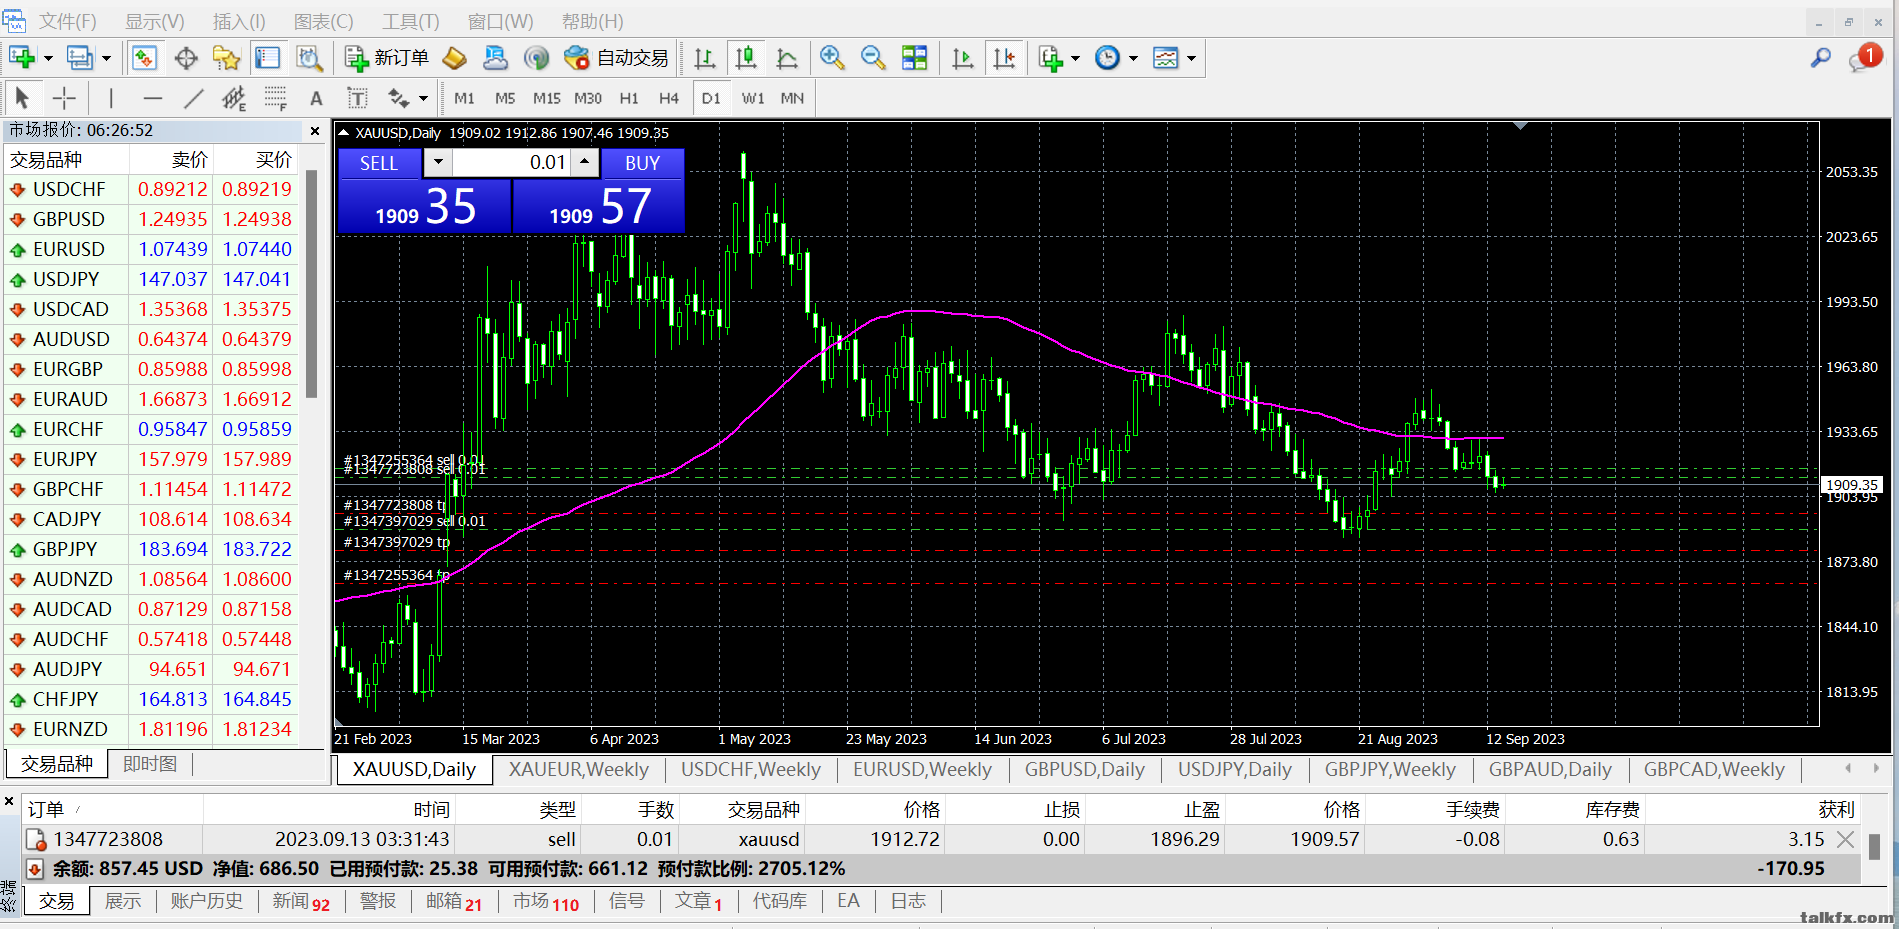Expand the profiles dropdown arrow
This screenshot has height=929, width=1899.
106,58
